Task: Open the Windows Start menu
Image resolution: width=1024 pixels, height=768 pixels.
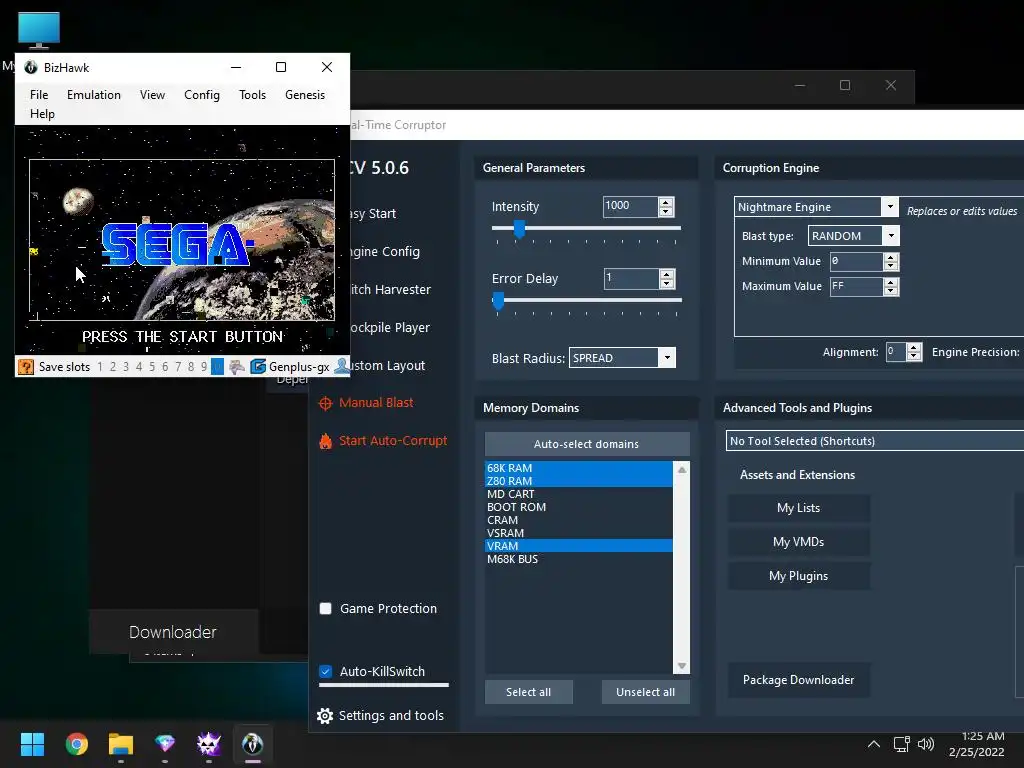Action: pyautogui.click(x=32, y=744)
